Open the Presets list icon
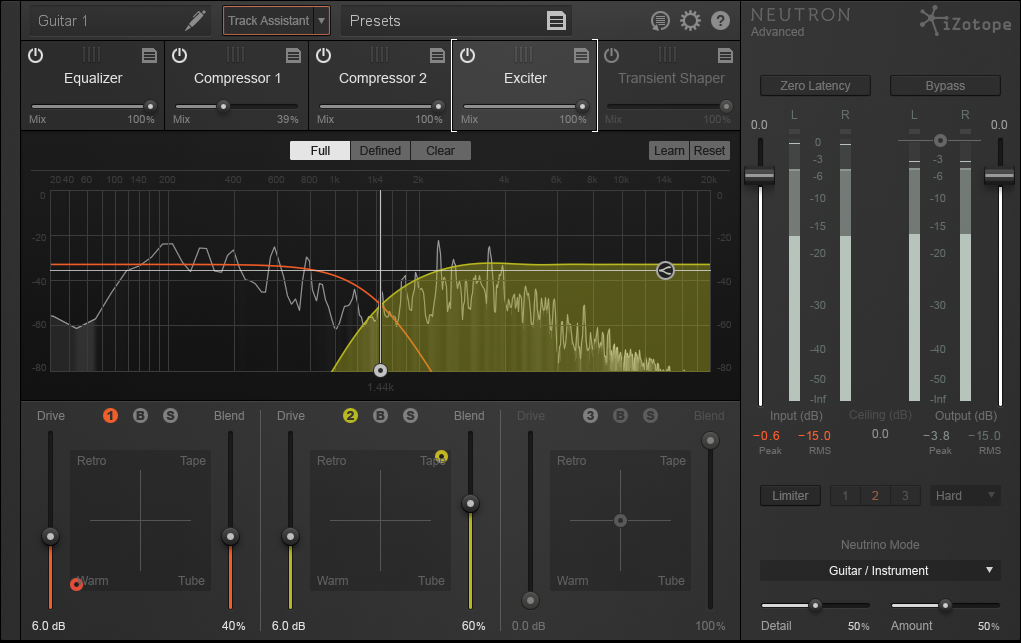 point(556,21)
